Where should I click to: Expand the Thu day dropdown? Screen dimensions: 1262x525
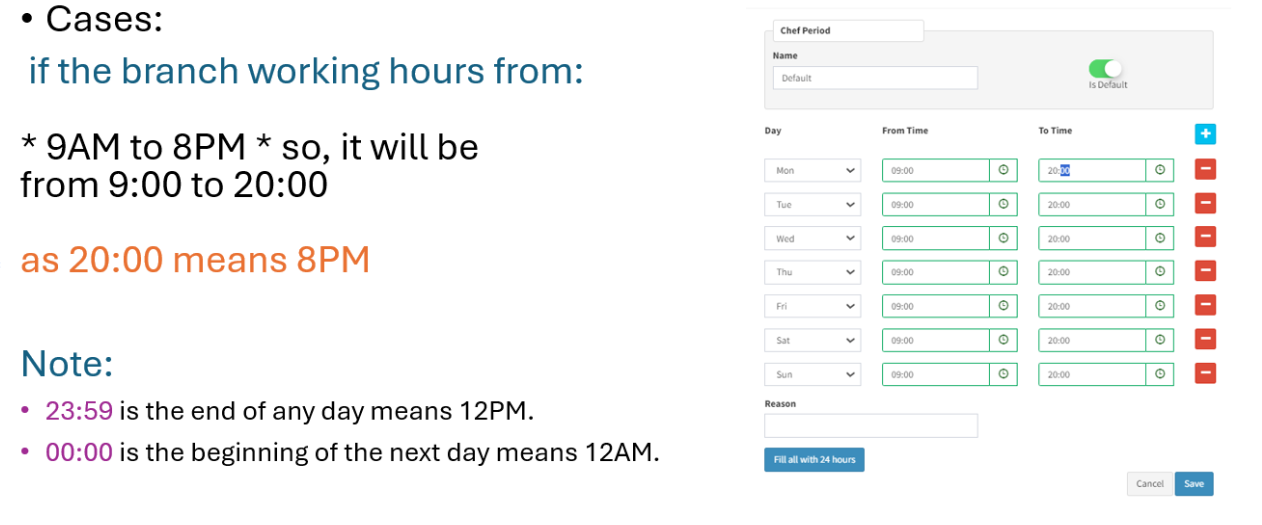tap(812, 272)
